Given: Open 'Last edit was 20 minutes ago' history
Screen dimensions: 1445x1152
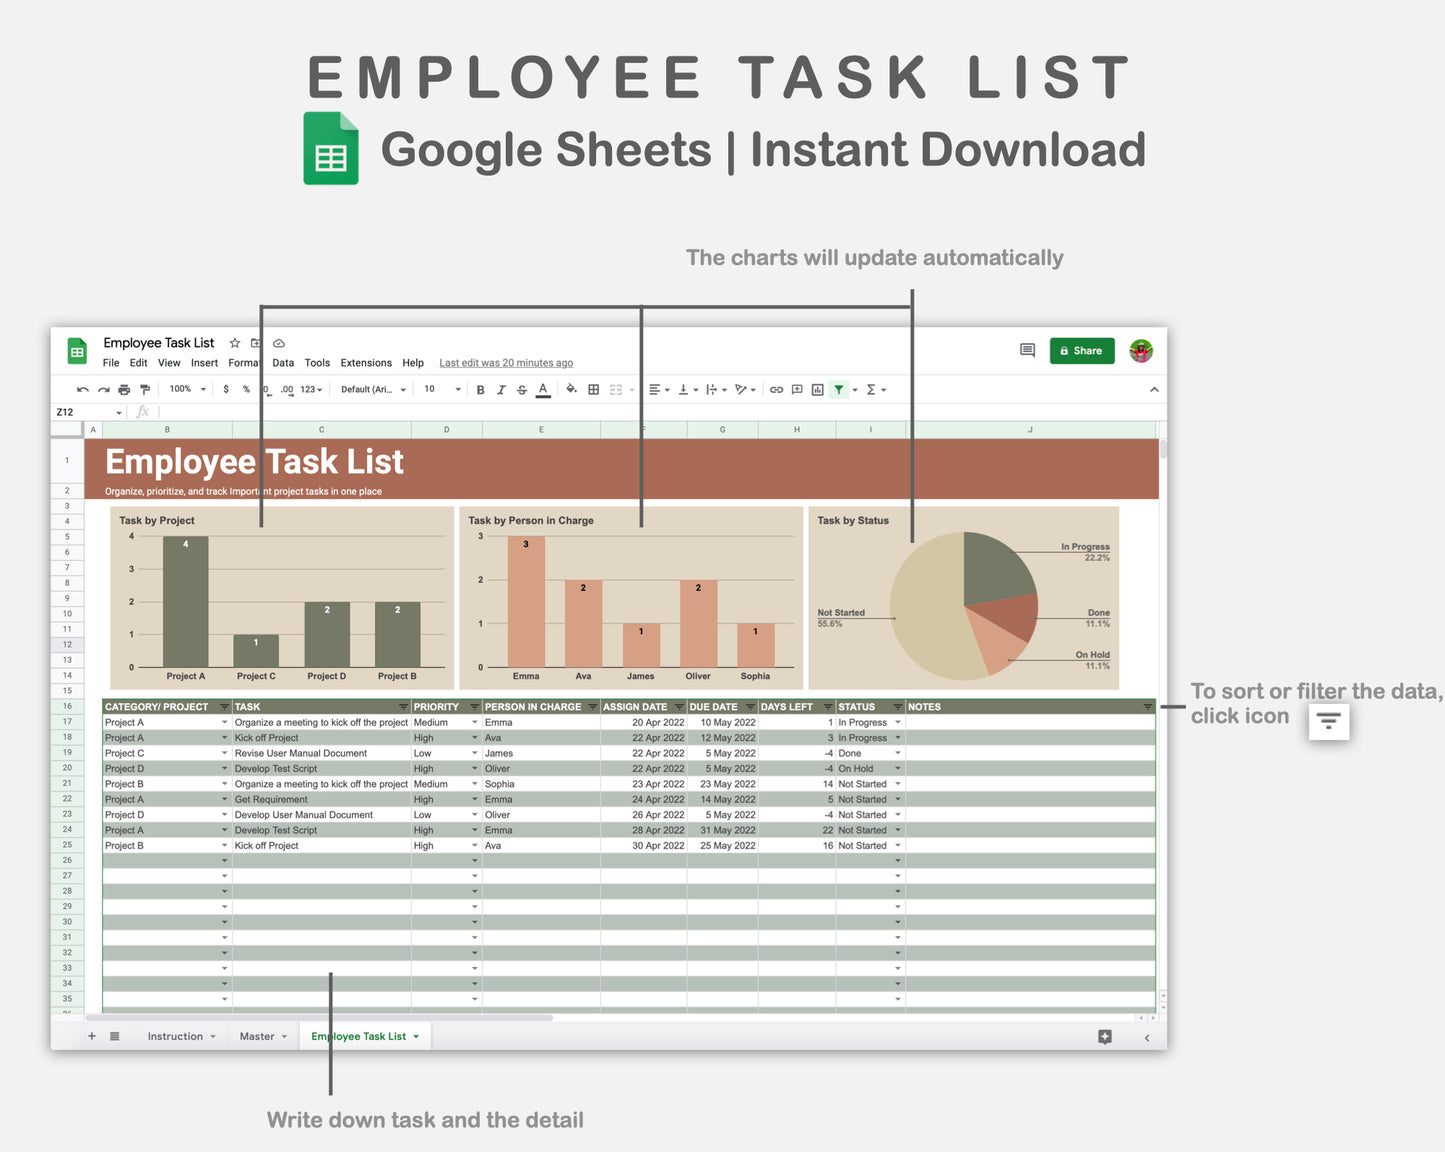Looking at the screenshot, I should [505, 363].
